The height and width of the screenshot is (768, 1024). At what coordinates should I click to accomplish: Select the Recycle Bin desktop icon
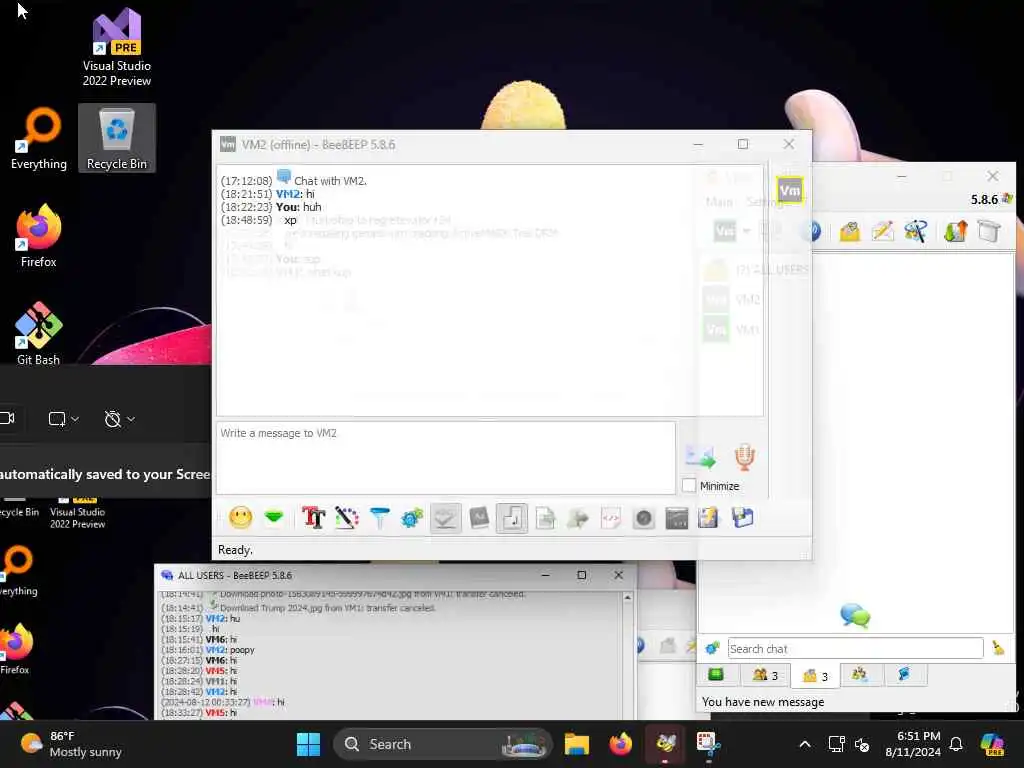pyautogui.click(x=117, y=138)
